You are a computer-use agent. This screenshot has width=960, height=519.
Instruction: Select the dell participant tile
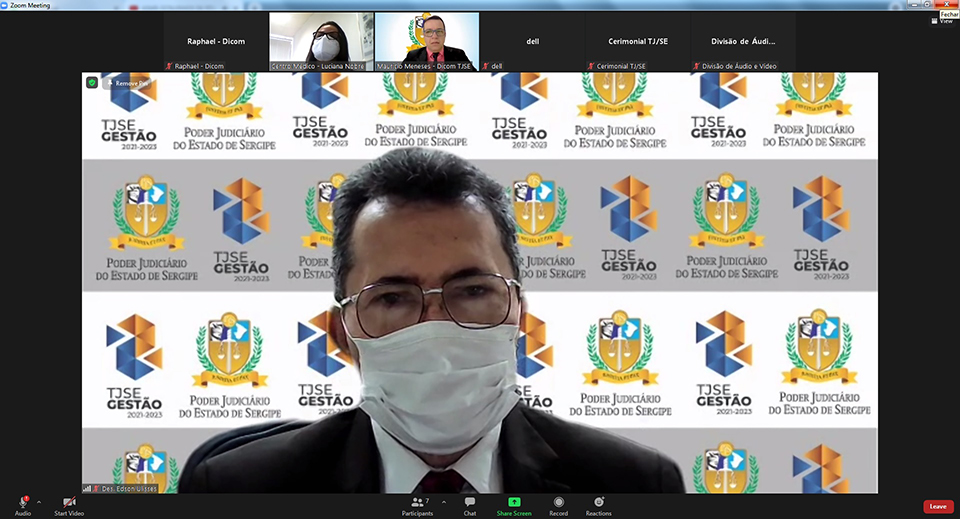click(x=531, y=41)
